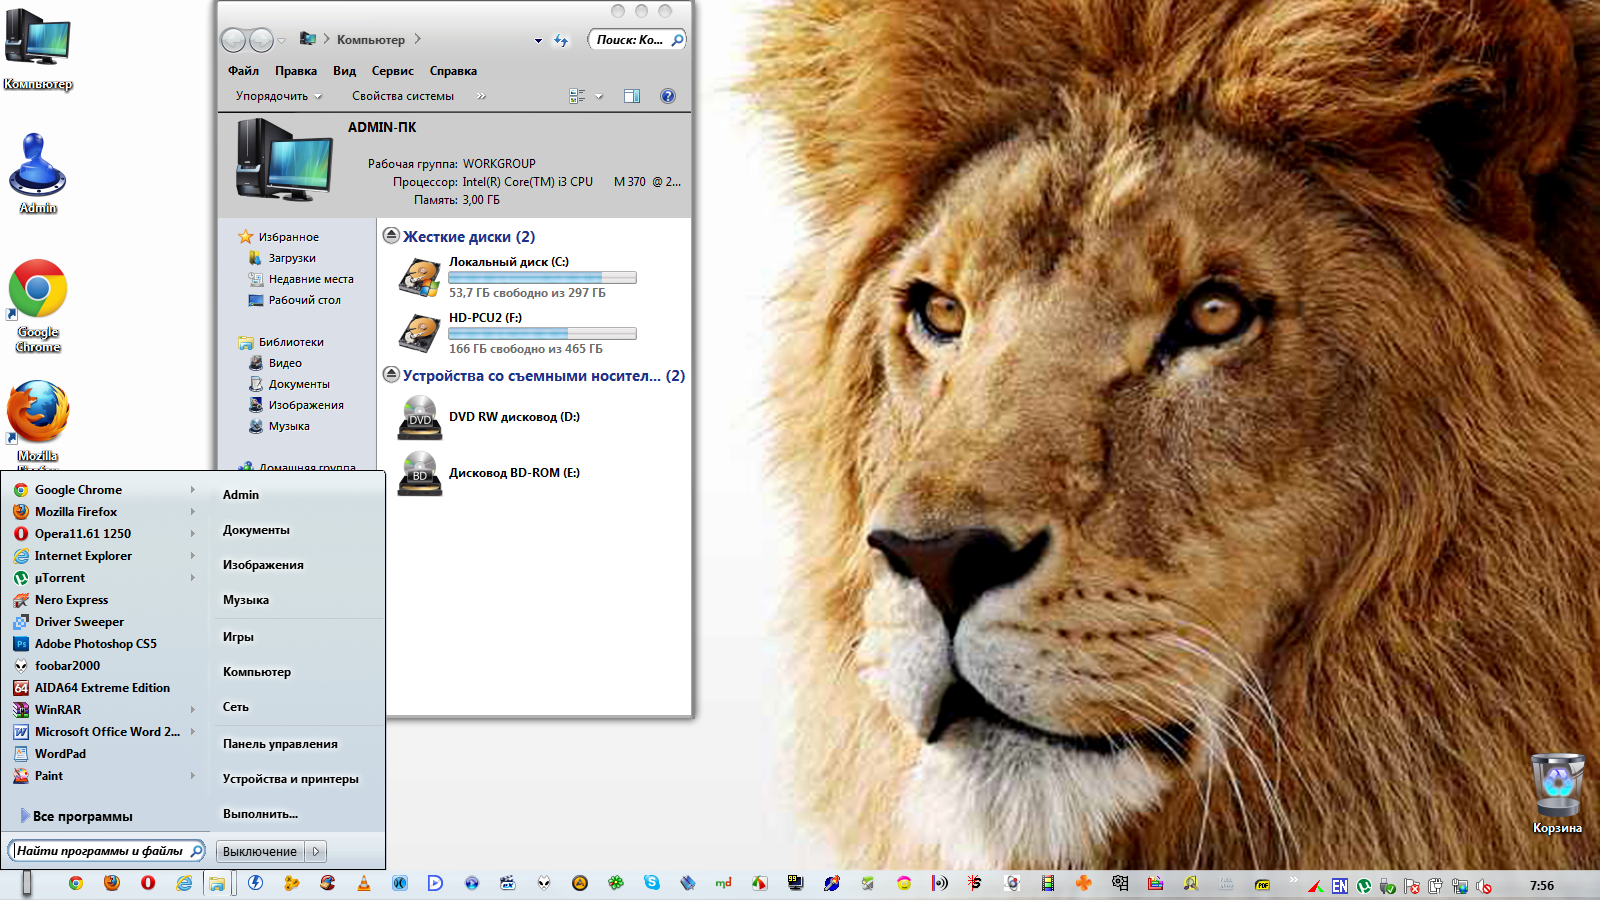This screenshot has height=900, width=1600.
Task: Open Mozilla Firefox desktop icon
Action: [38, 412]
